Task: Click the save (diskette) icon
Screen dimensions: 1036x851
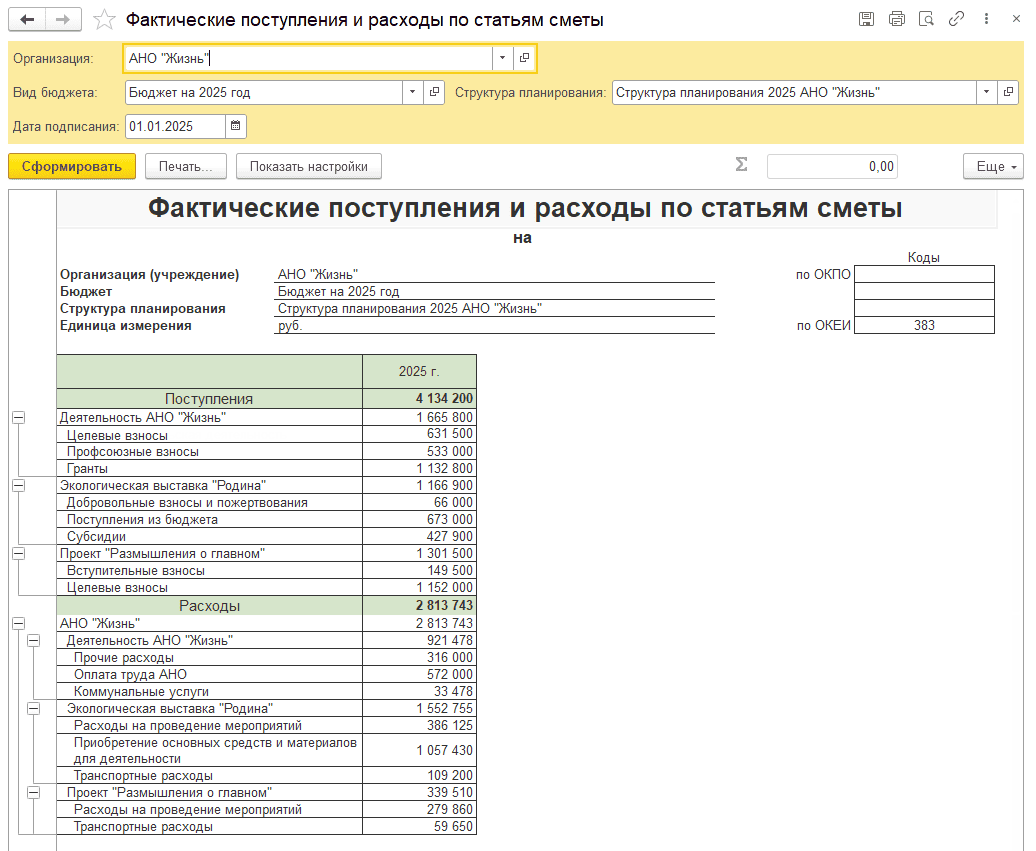Action: coord(866,20)
